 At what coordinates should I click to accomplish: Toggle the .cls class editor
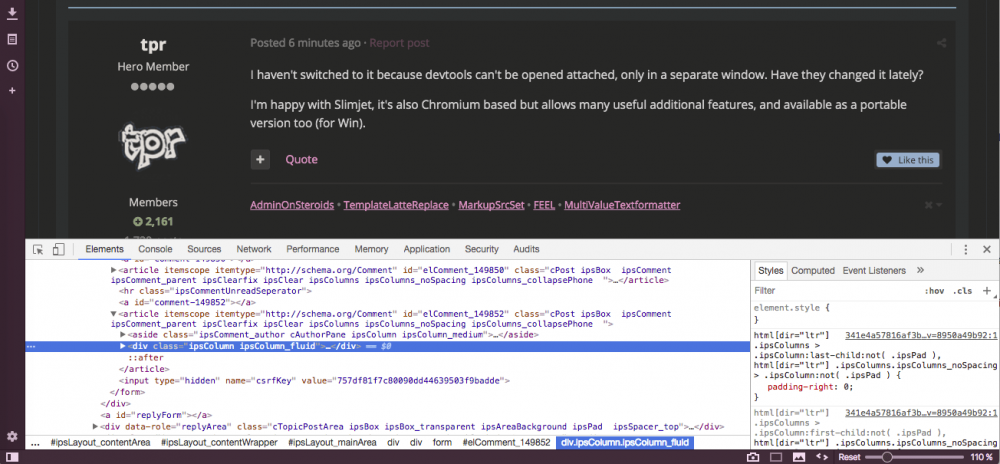962,291
